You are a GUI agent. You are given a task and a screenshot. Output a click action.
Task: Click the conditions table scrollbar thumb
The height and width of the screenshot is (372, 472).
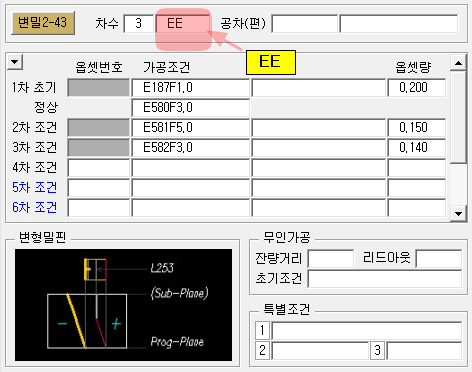(458, 117)
